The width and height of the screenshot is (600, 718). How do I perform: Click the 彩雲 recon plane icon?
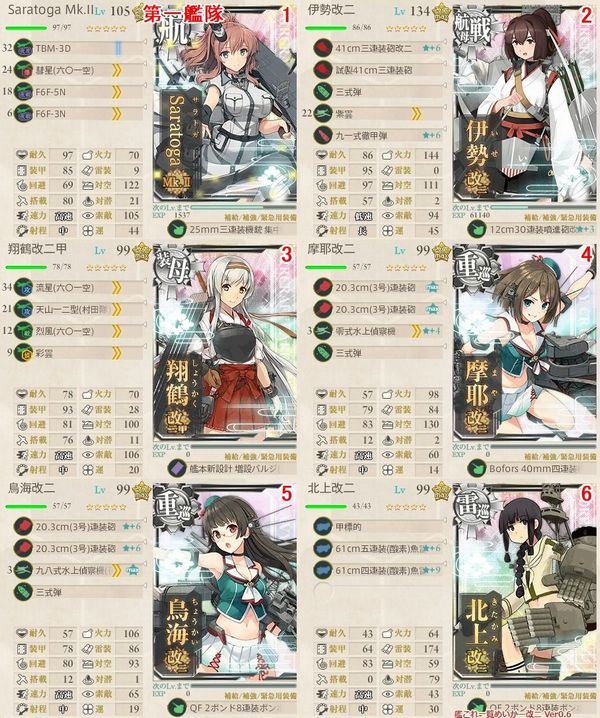pos(23,353)
